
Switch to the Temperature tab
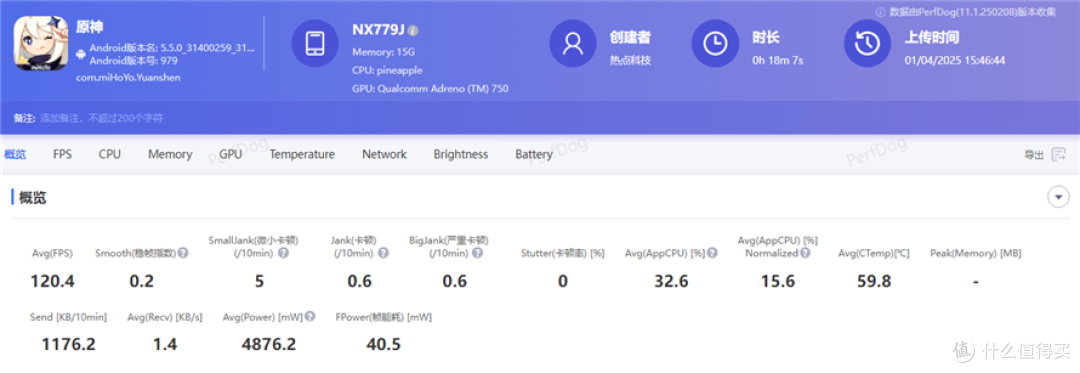click(x=302, y=154)
